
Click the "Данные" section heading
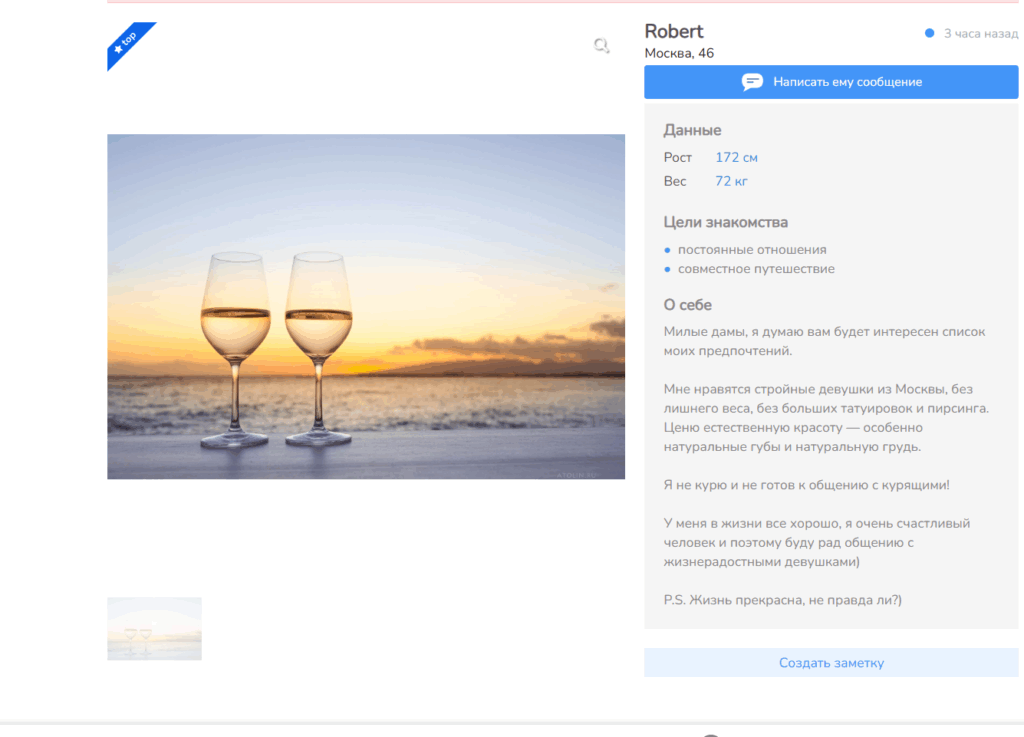(x=692, y=130)
